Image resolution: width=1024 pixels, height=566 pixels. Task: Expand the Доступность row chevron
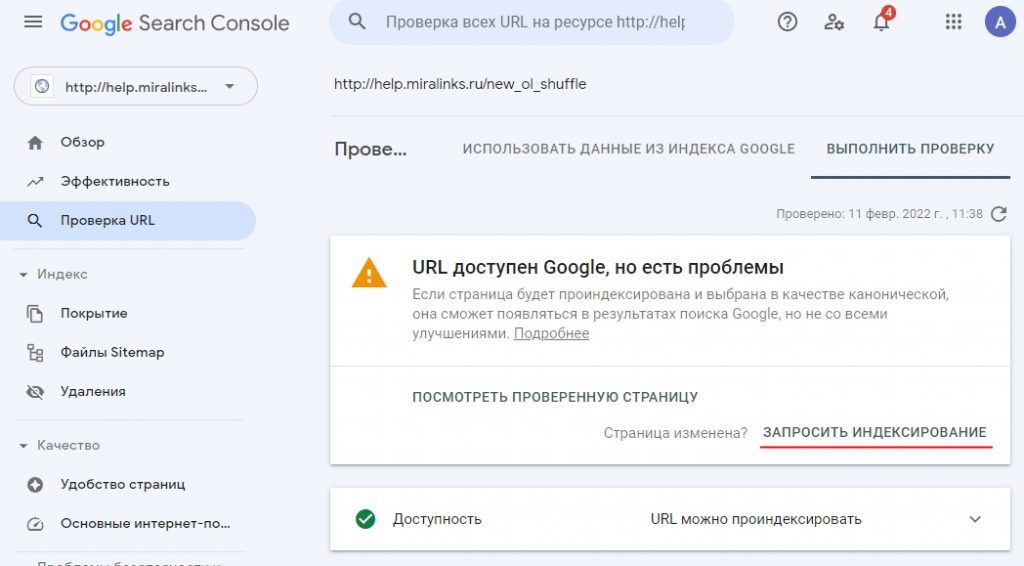click(975, 520)
